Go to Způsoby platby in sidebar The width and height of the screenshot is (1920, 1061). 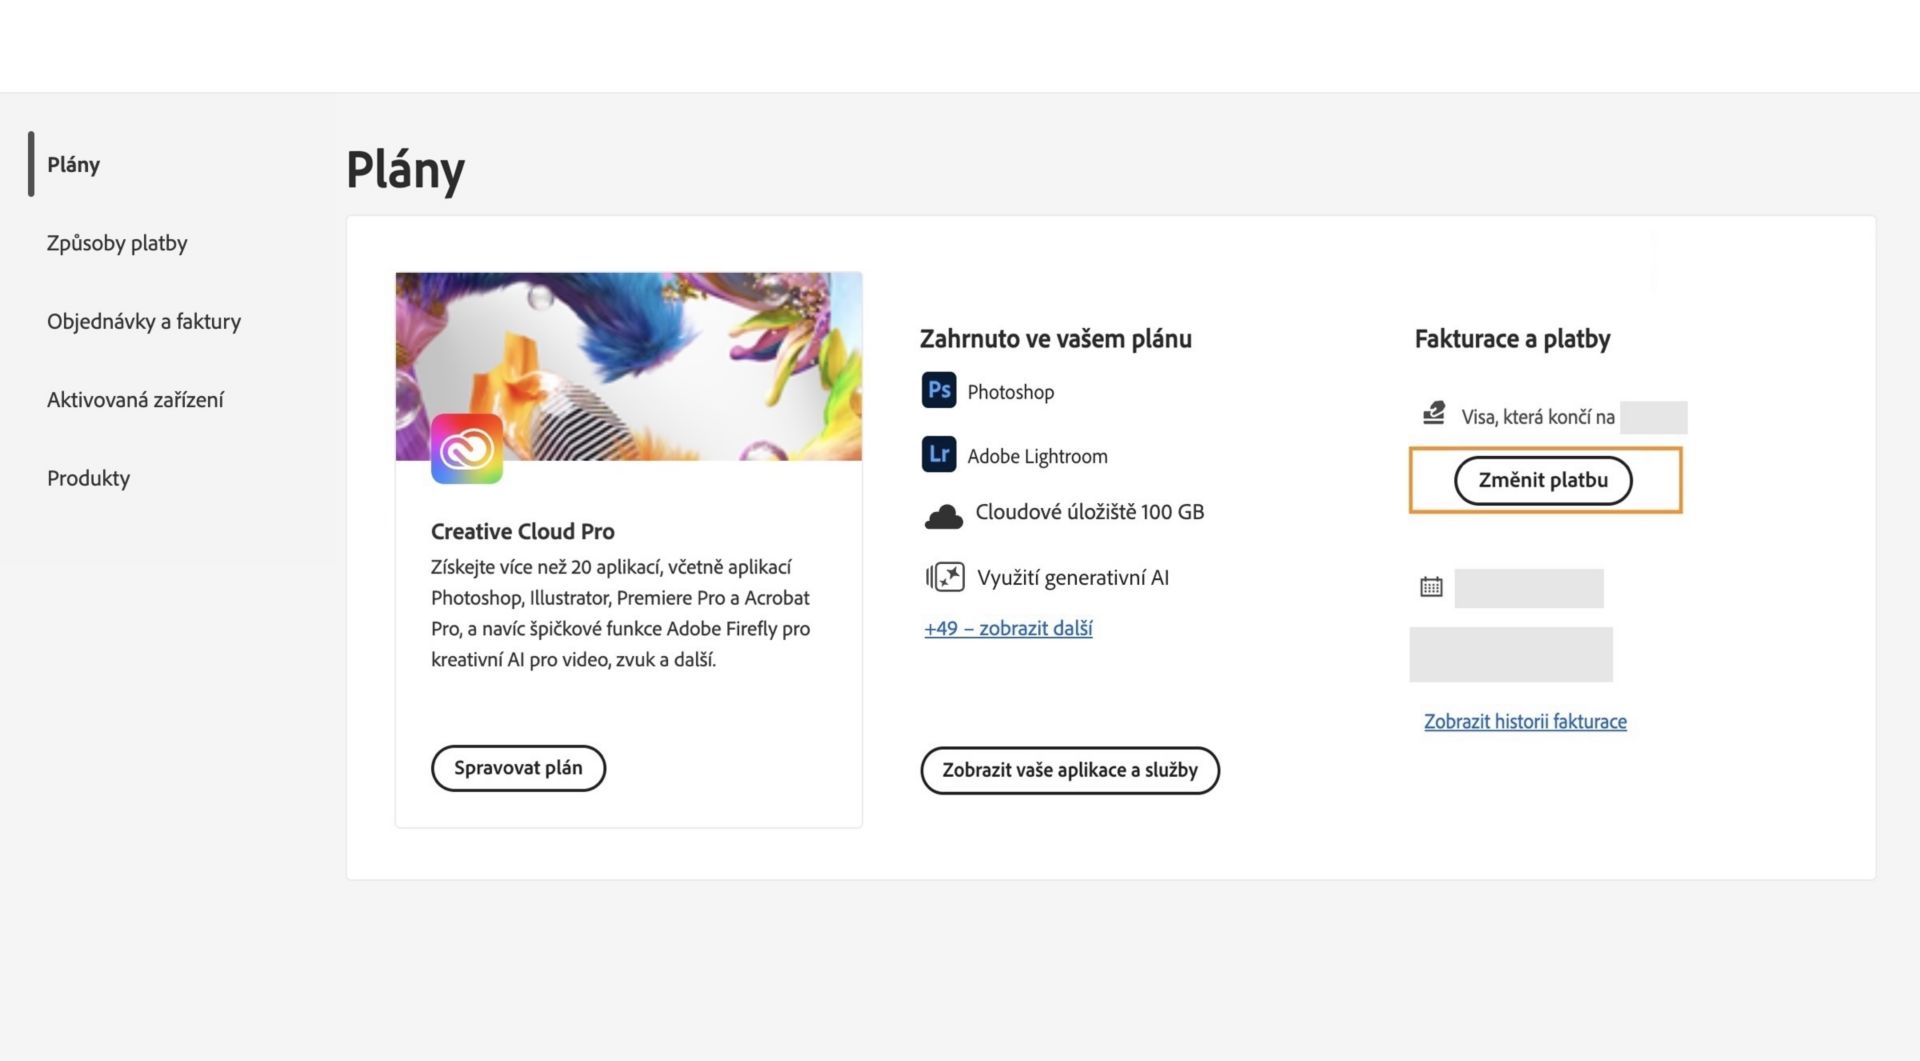[117, 243]
